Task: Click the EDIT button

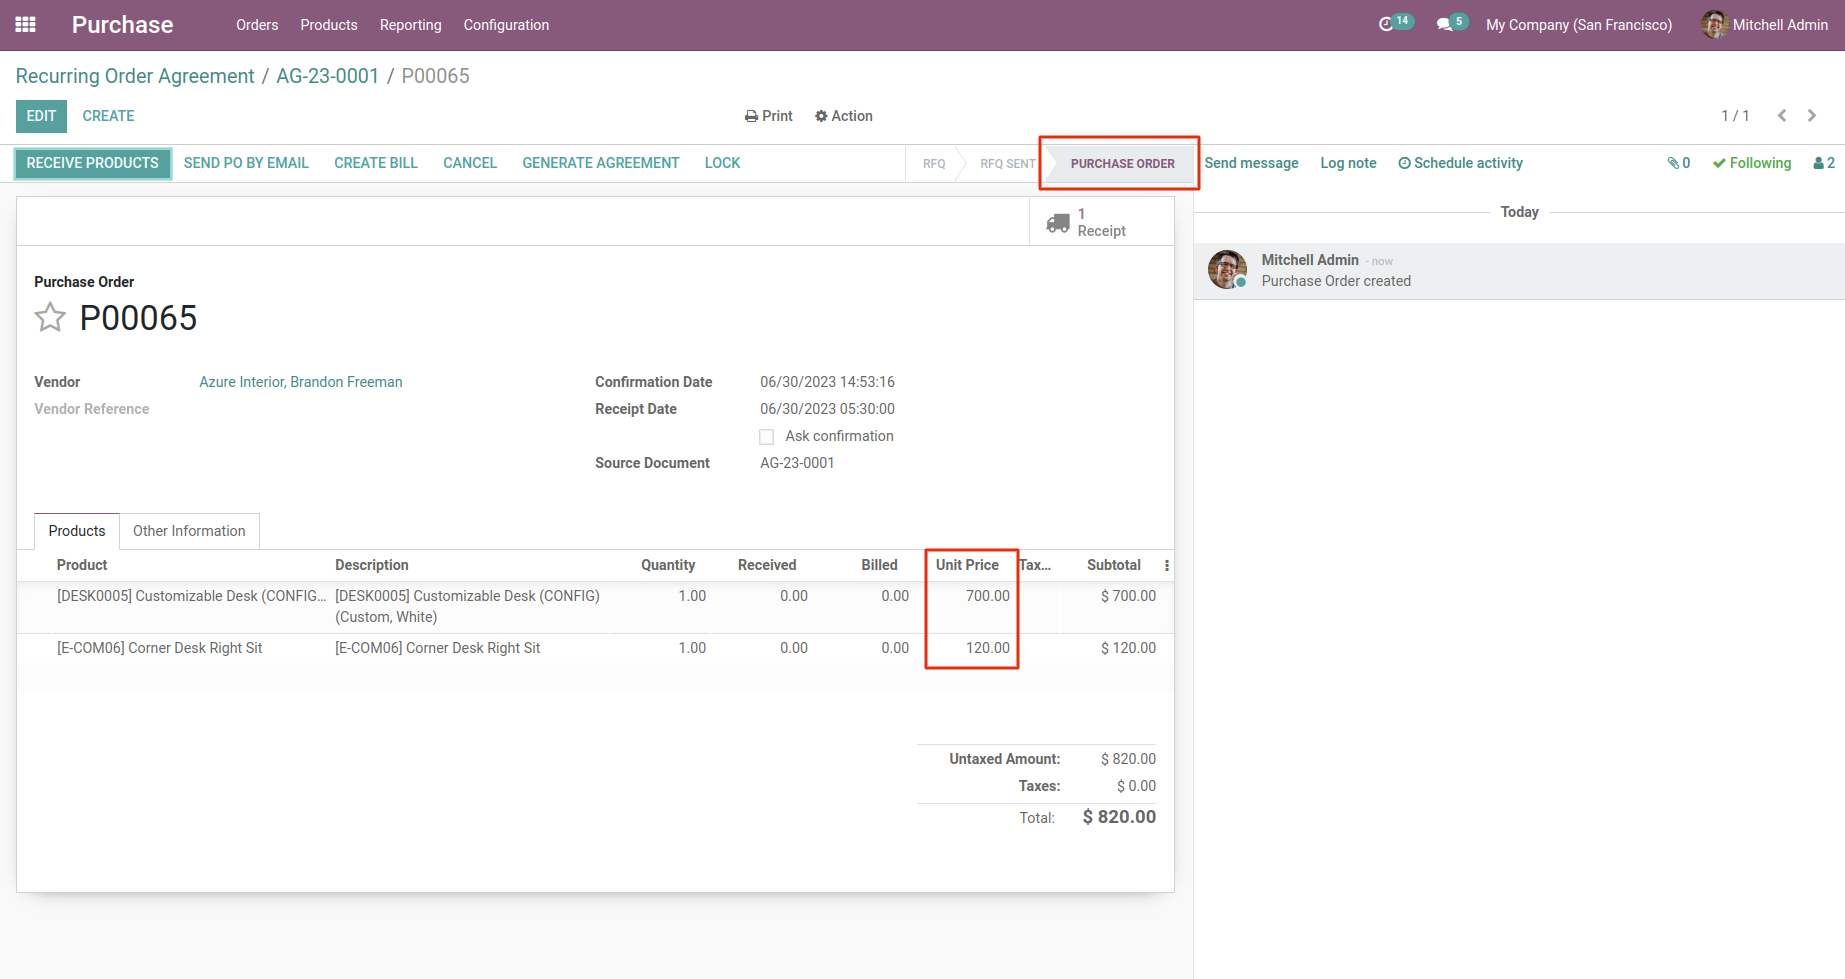Action: pos(41,116)
